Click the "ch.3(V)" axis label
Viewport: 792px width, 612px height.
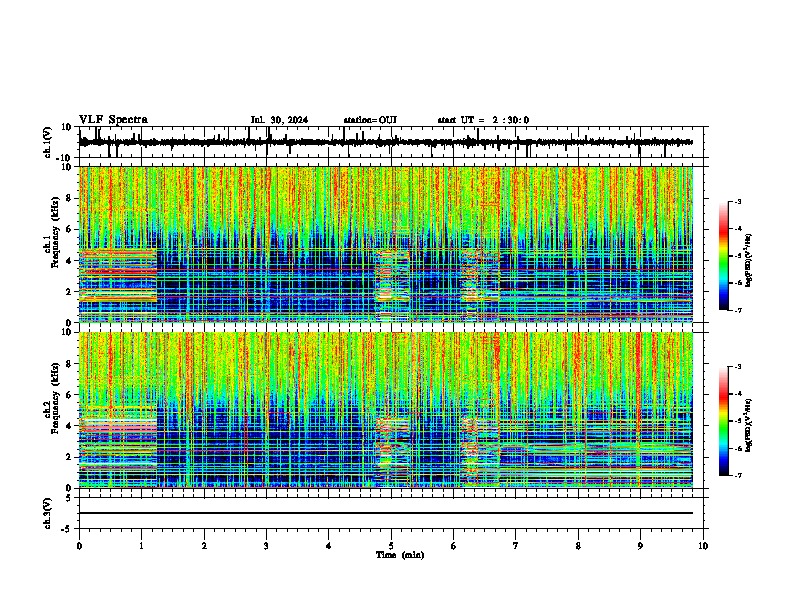pyautogui.click(x=48, y=514)
